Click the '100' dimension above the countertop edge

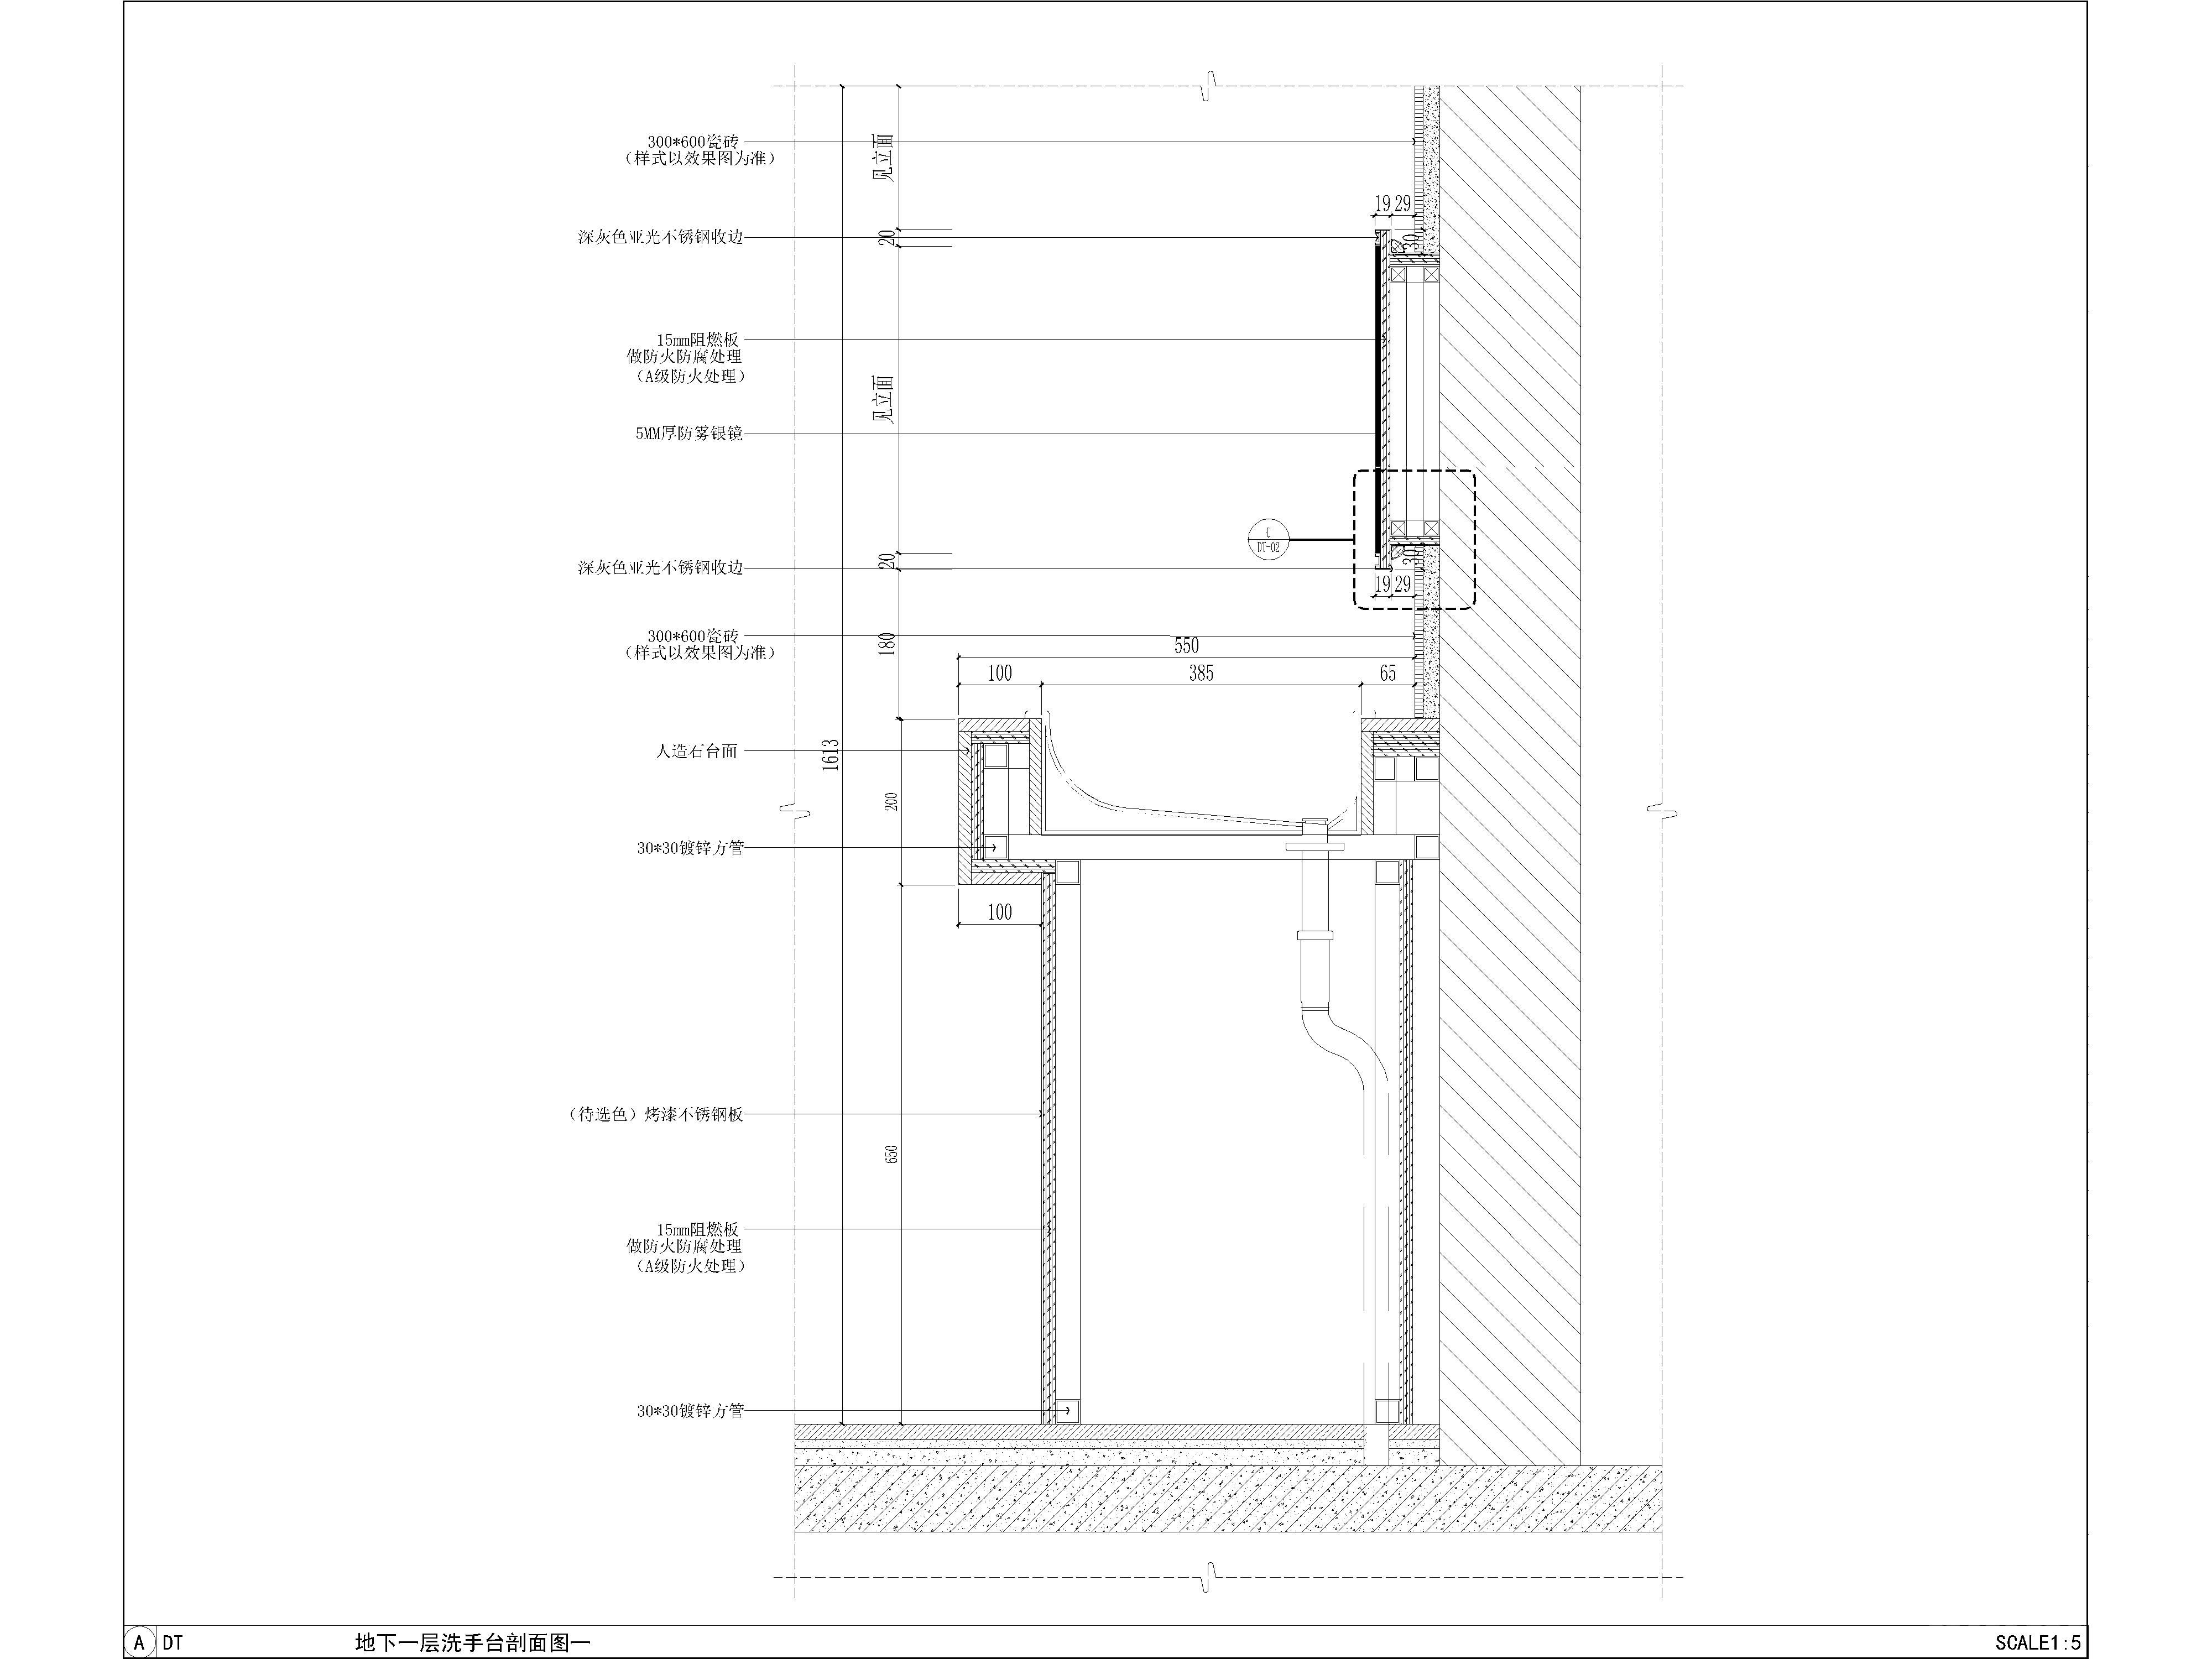pyautogui.click(x=1000, y=674)
